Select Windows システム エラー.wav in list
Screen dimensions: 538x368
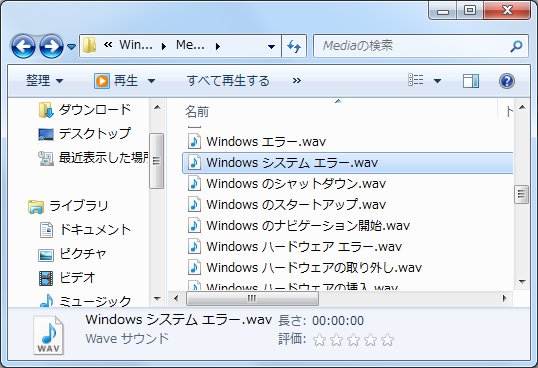(348, 163)
